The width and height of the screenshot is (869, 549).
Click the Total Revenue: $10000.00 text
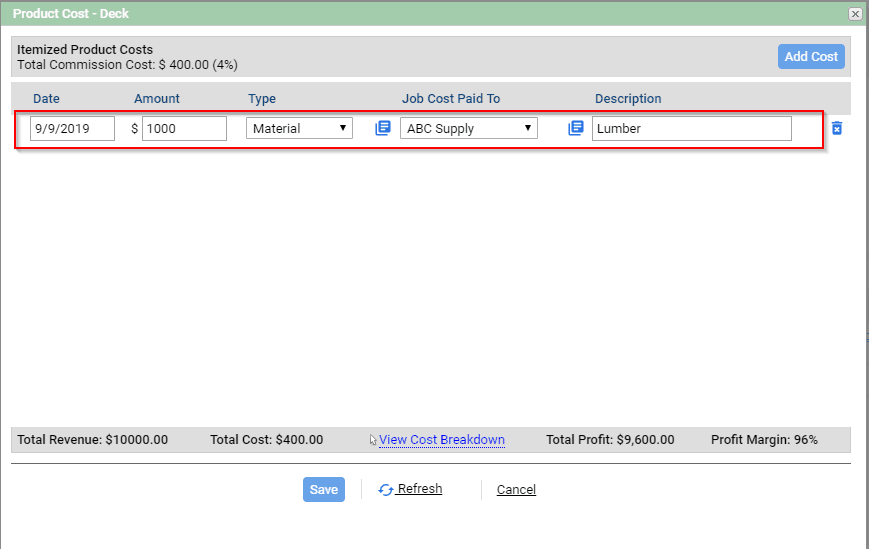pyautogui.click(x=93, y=440)
